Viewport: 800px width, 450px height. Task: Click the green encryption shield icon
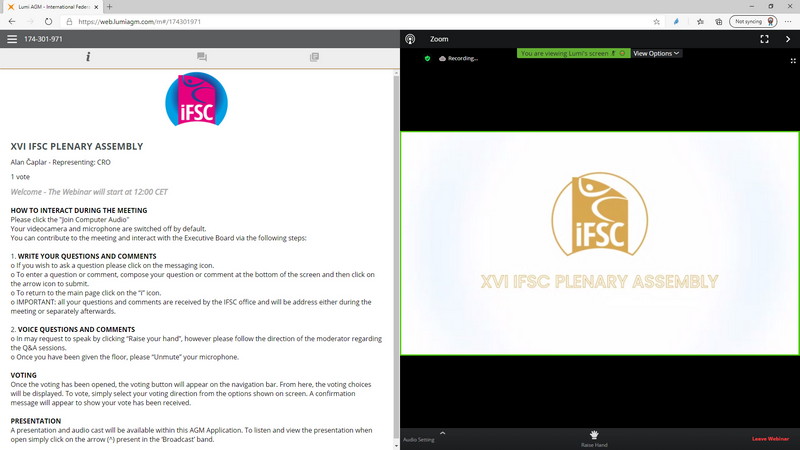coord(428,58)
